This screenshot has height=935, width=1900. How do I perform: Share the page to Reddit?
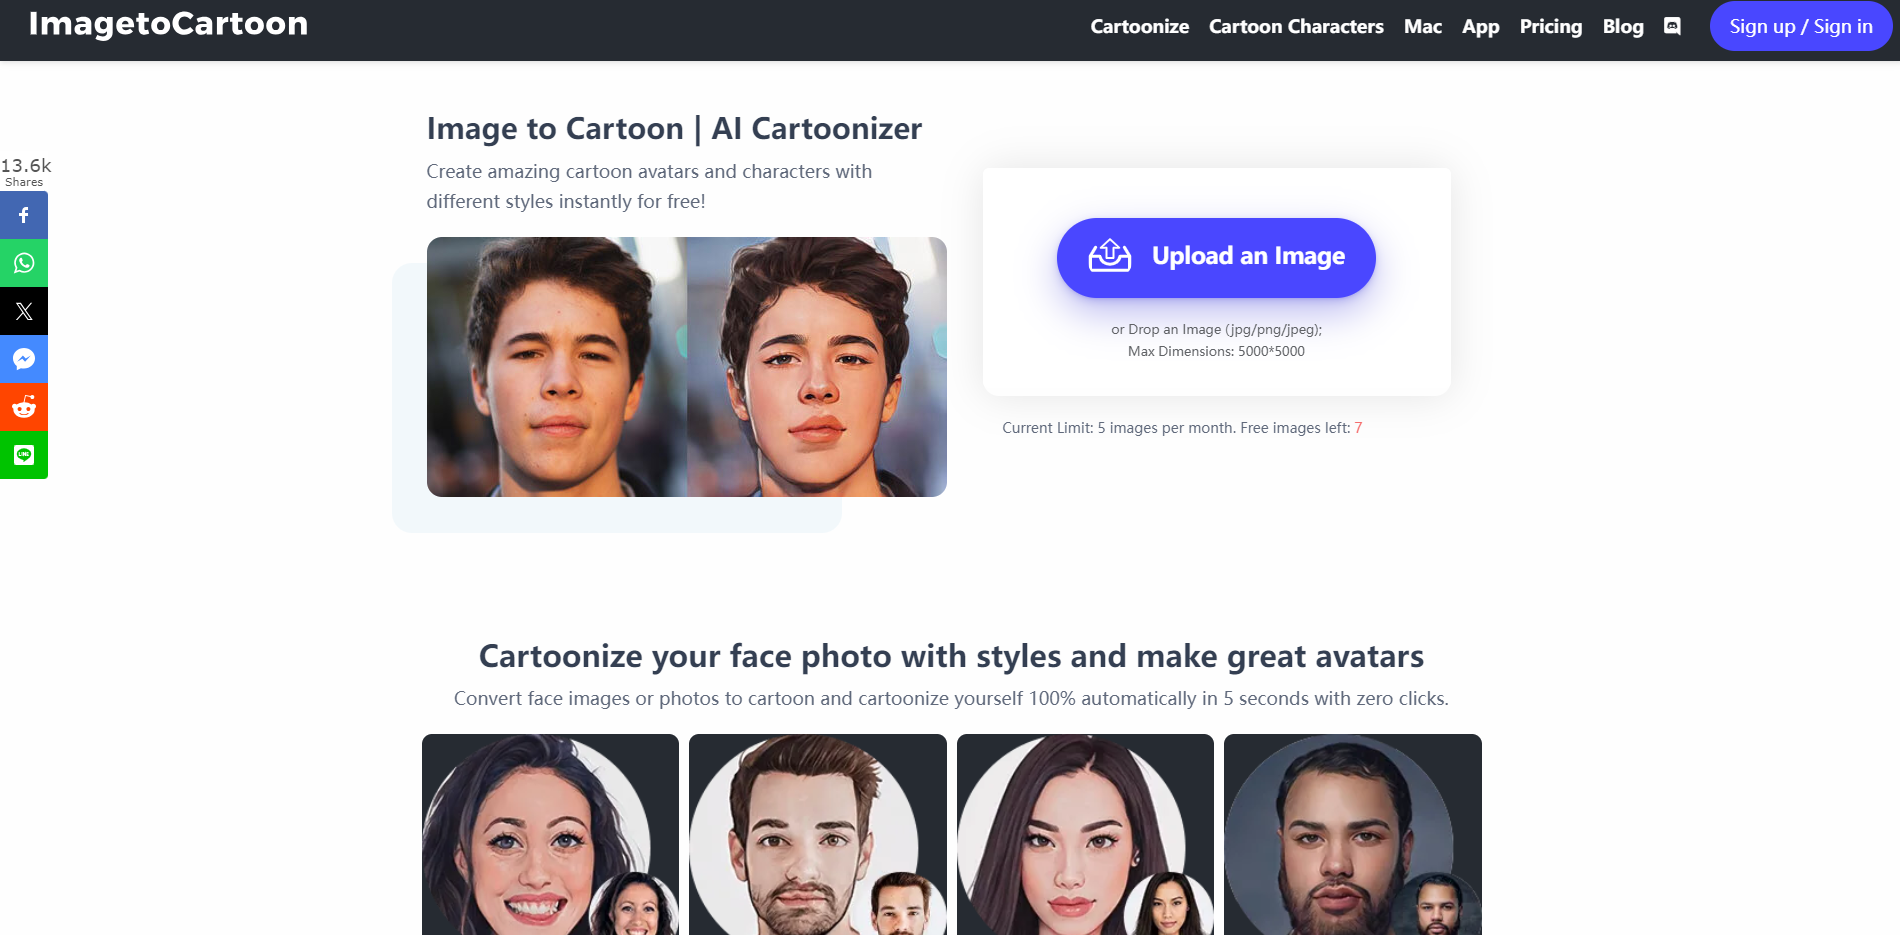pos(24,407)
